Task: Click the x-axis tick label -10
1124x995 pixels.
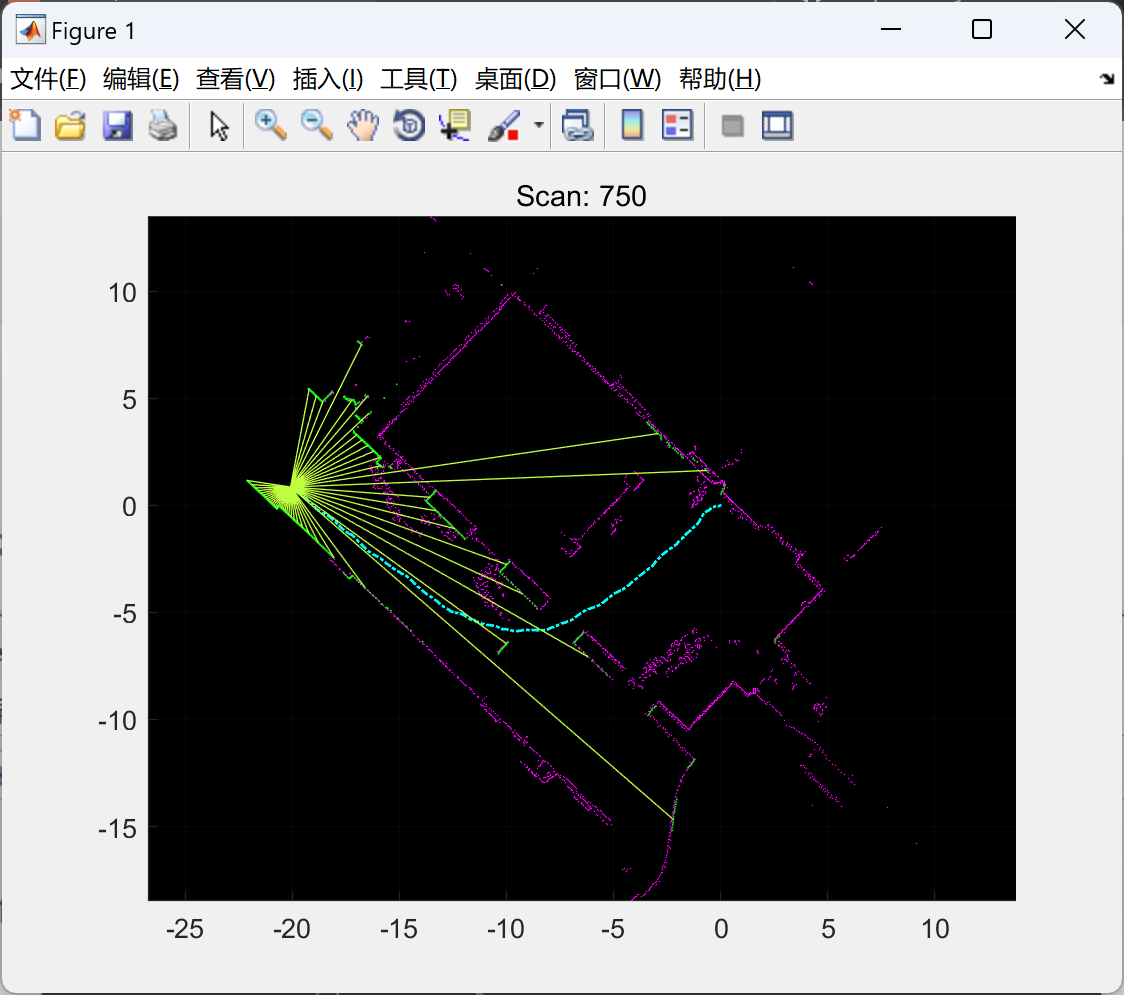Action: [506, 929]
